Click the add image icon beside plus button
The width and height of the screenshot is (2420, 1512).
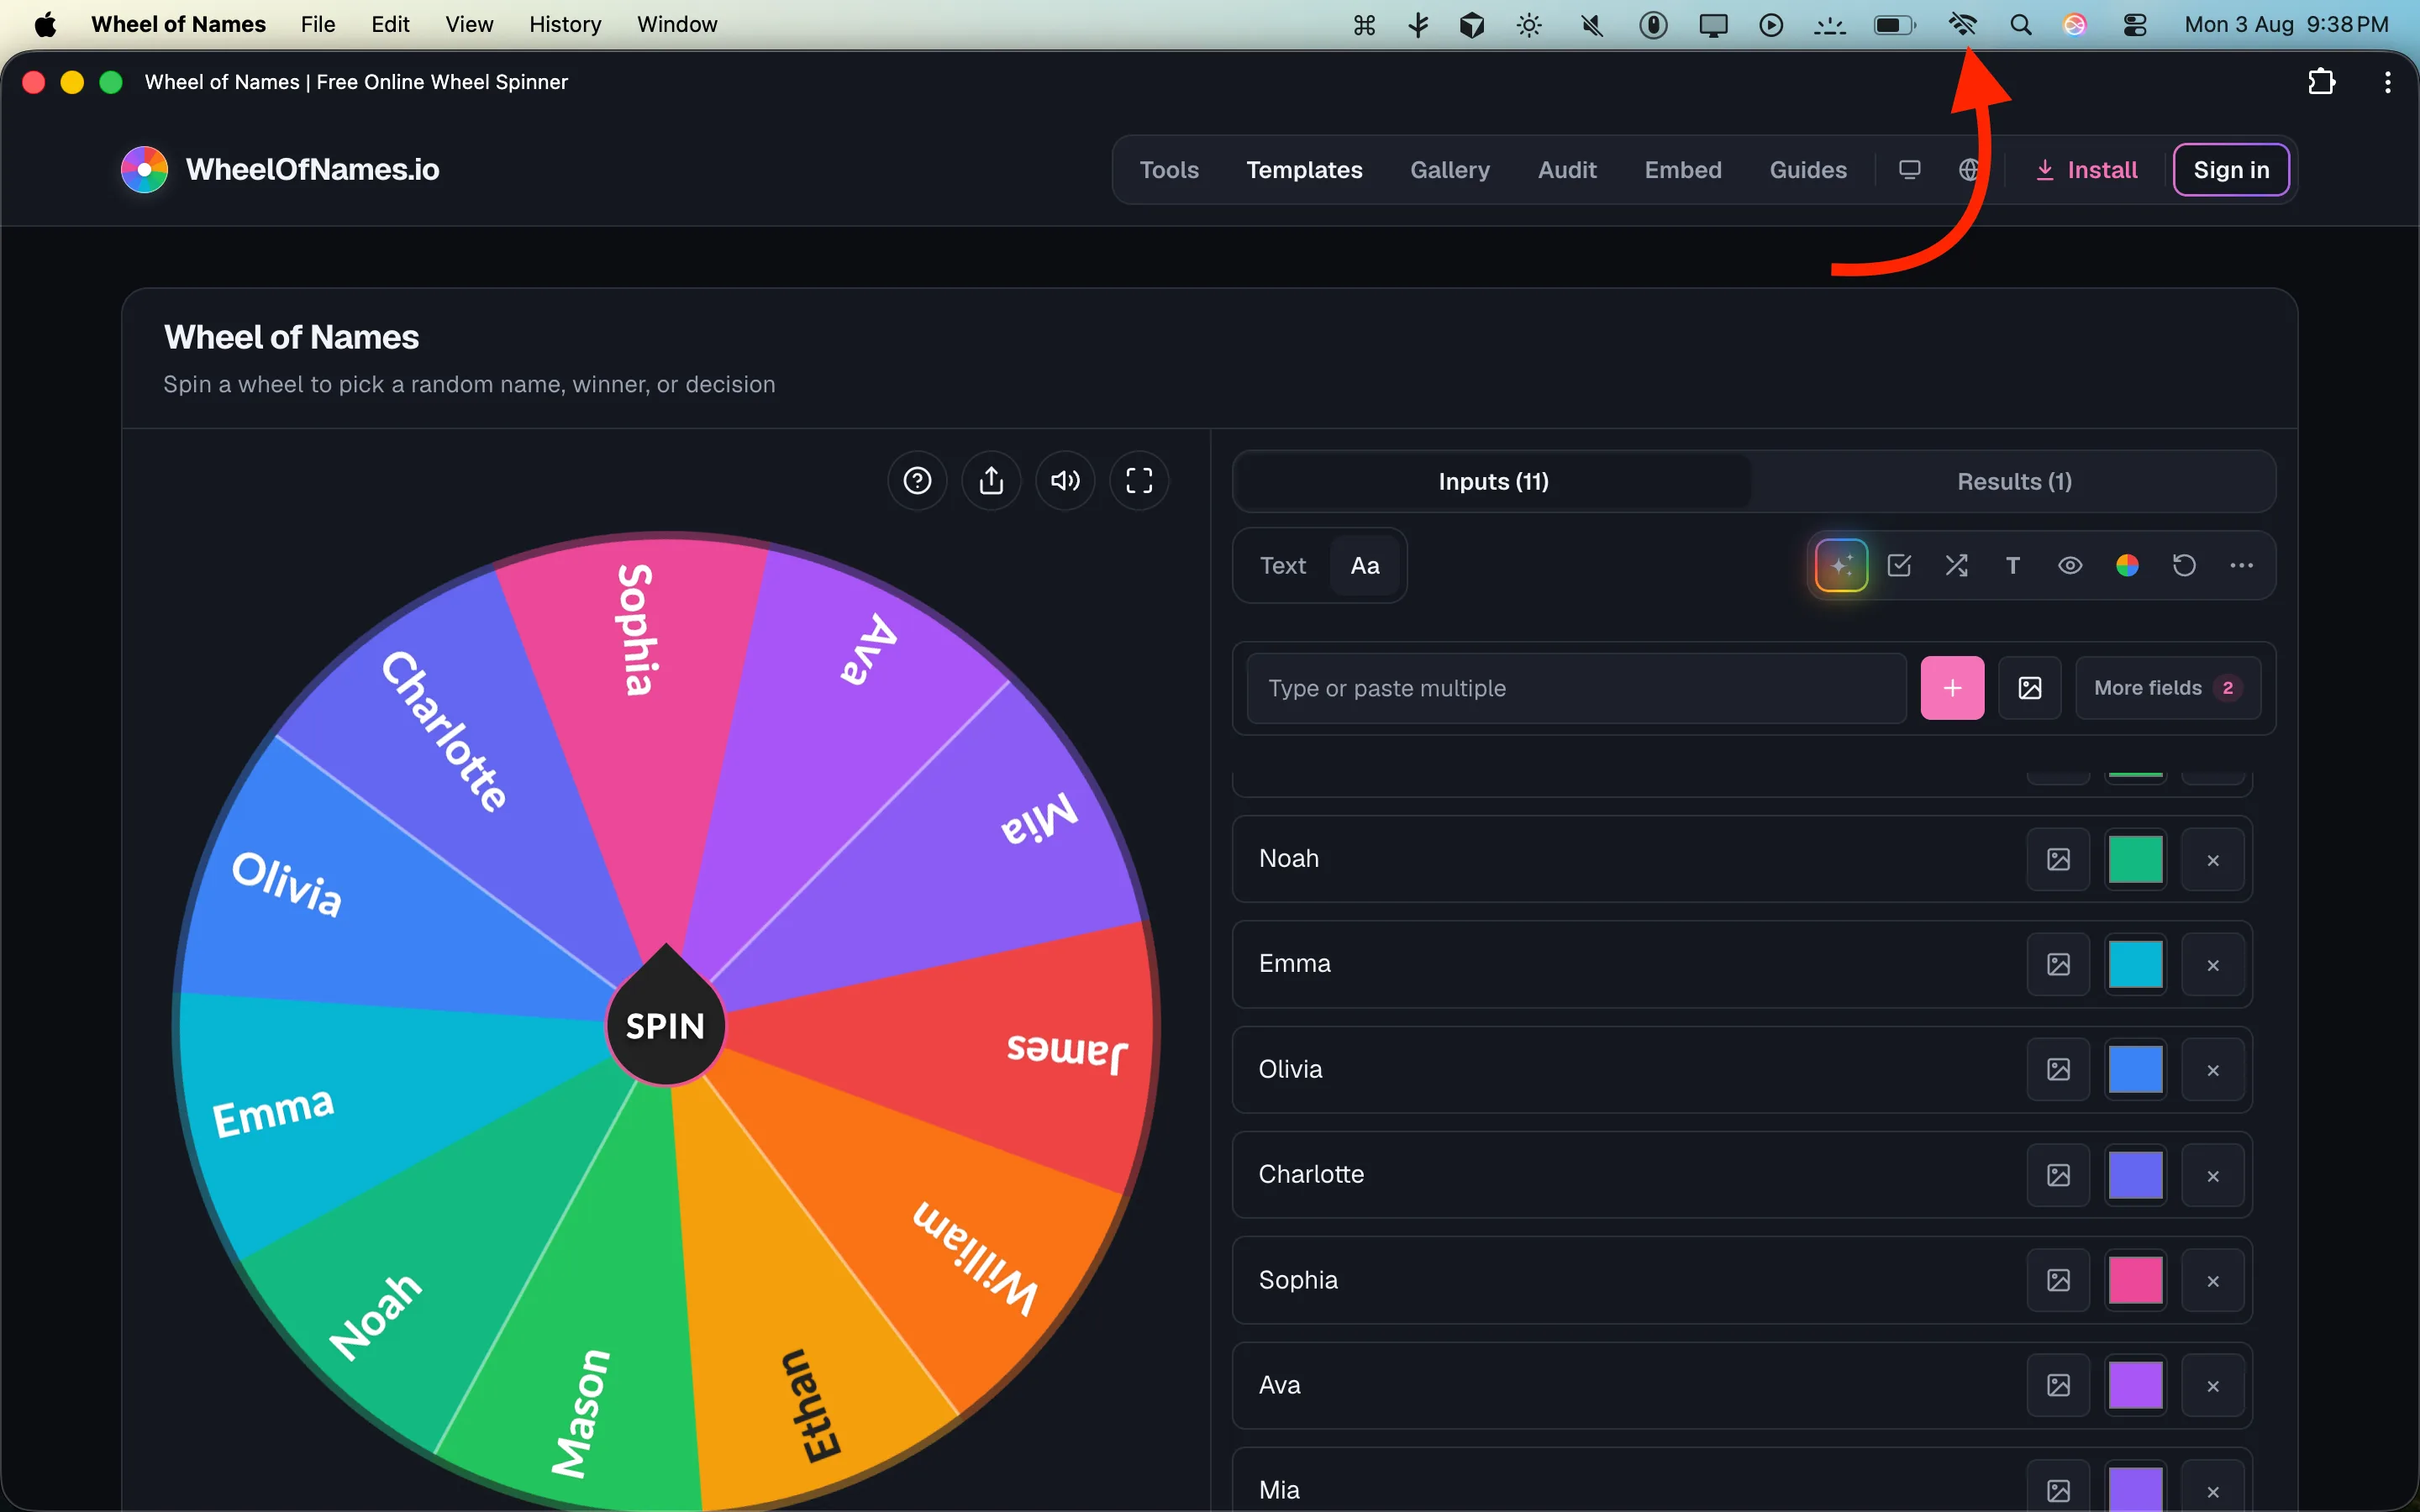pos(2029,688)
